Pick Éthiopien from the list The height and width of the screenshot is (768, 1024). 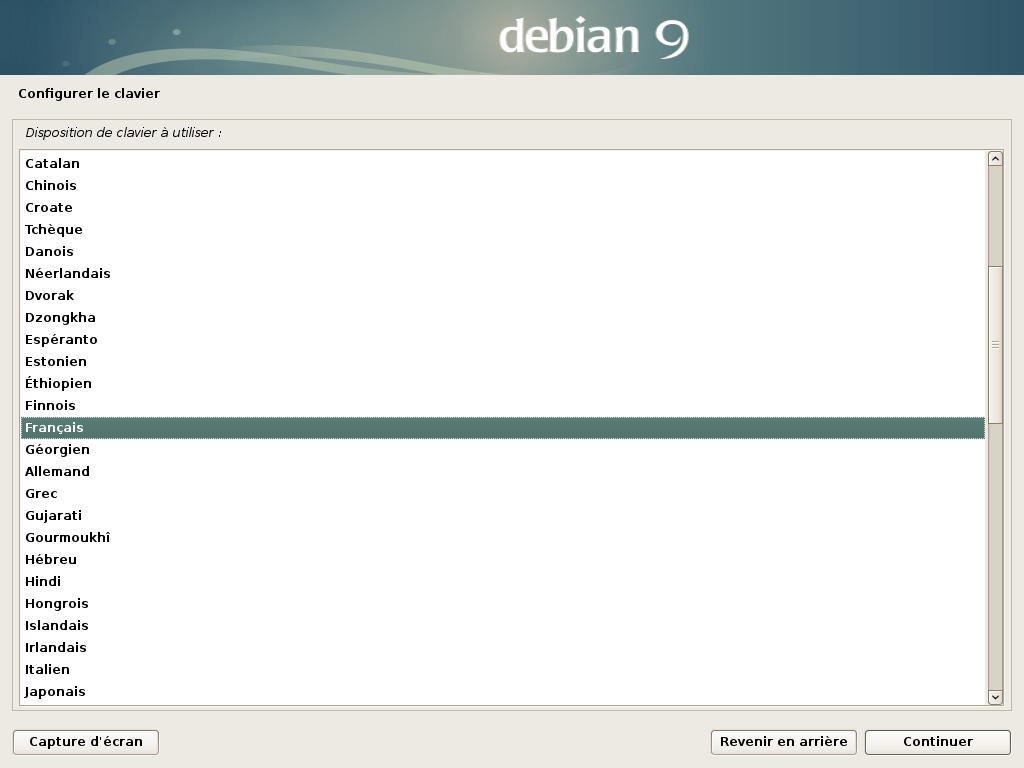click(x=502, y=383)
